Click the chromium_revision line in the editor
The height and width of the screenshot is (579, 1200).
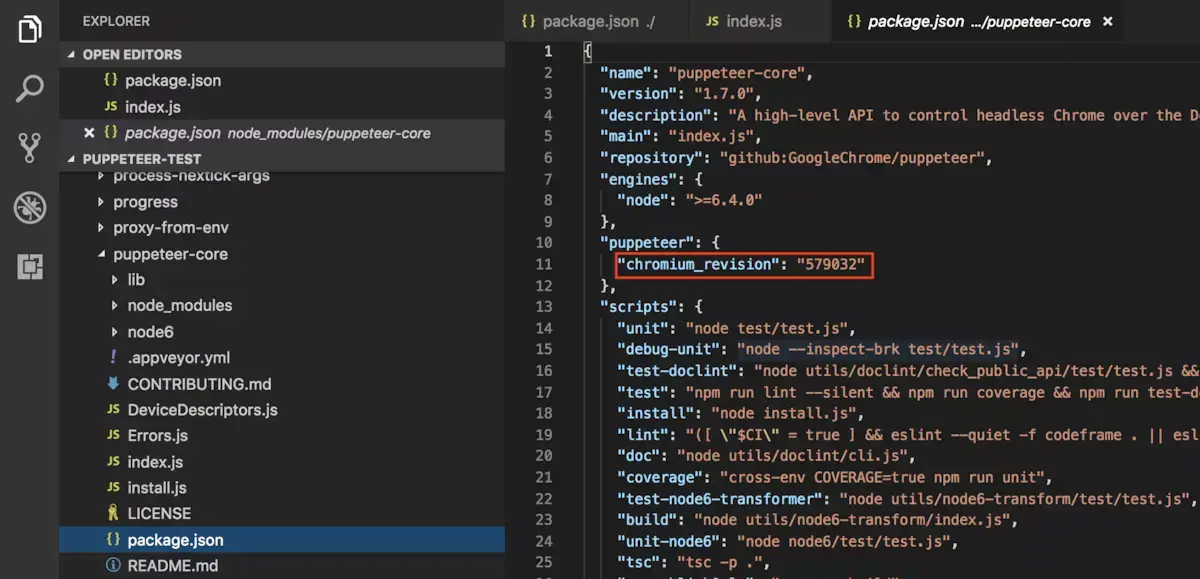pos(743,265)
